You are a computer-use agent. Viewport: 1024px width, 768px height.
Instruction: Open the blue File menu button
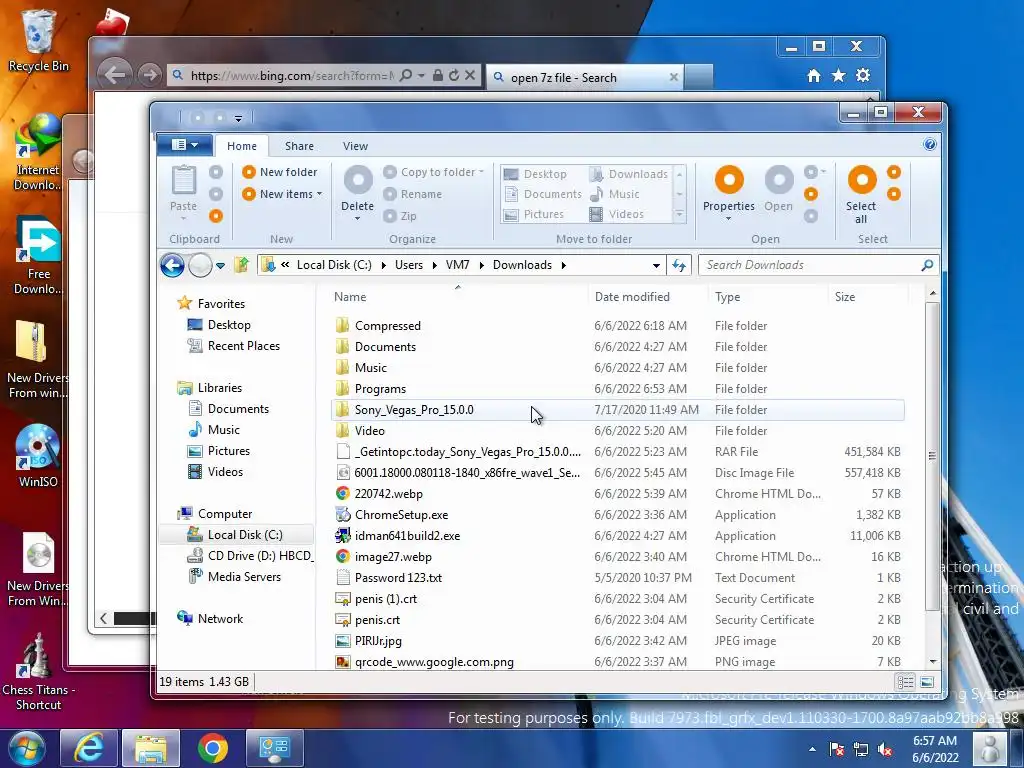tap(185, 144)
